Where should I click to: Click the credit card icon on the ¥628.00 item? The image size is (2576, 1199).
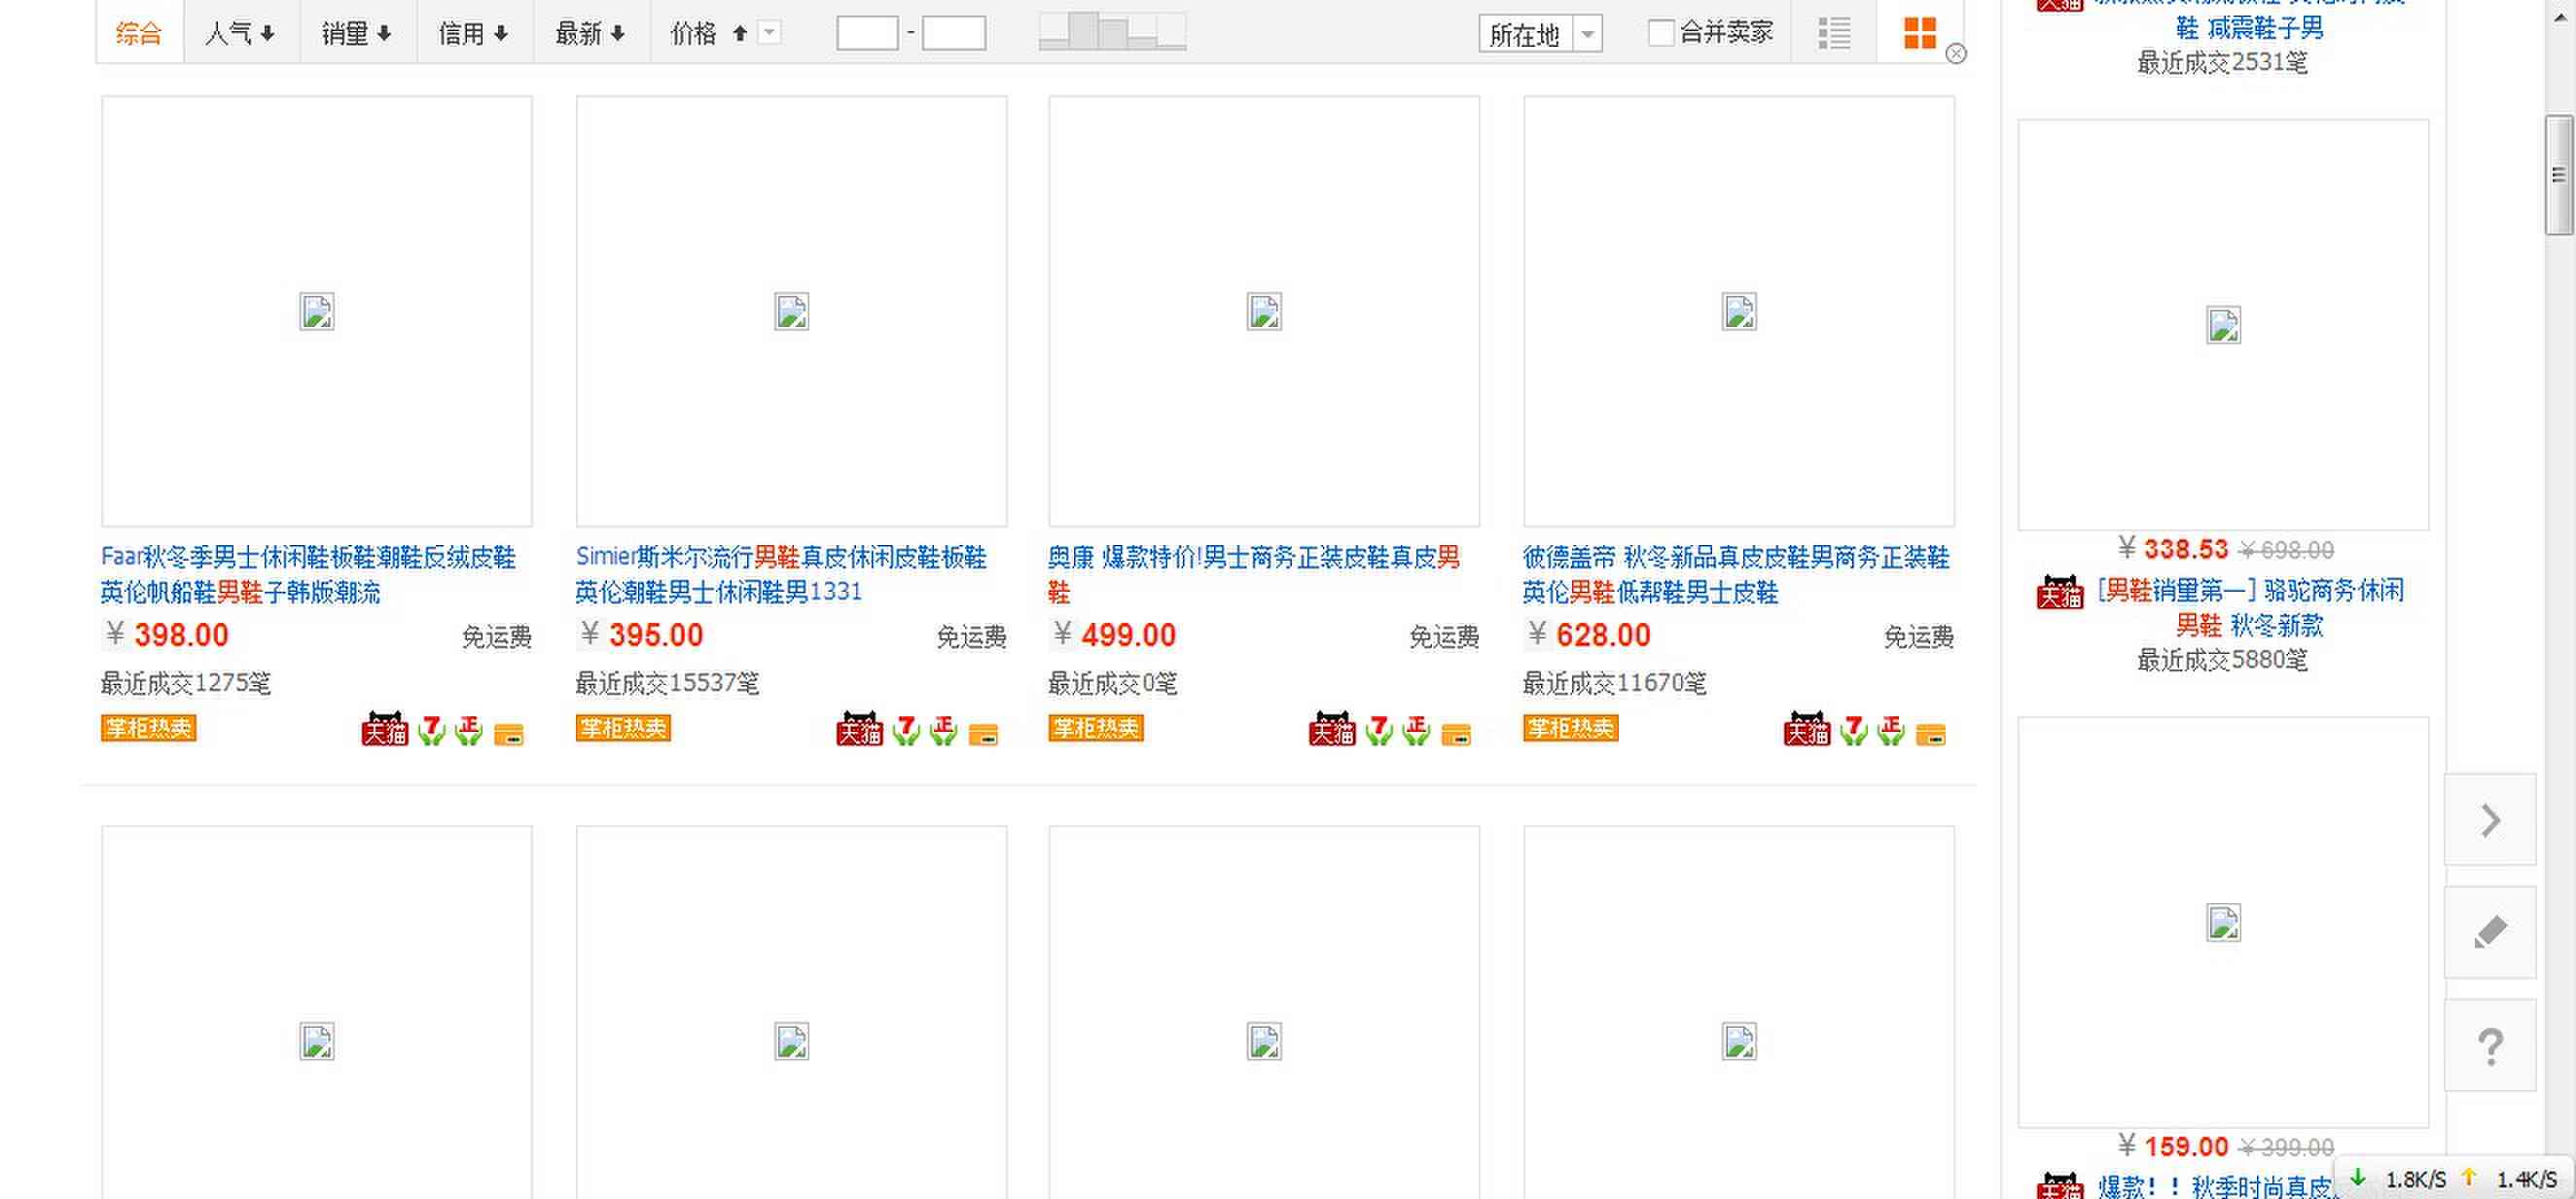click(1932, 735)
